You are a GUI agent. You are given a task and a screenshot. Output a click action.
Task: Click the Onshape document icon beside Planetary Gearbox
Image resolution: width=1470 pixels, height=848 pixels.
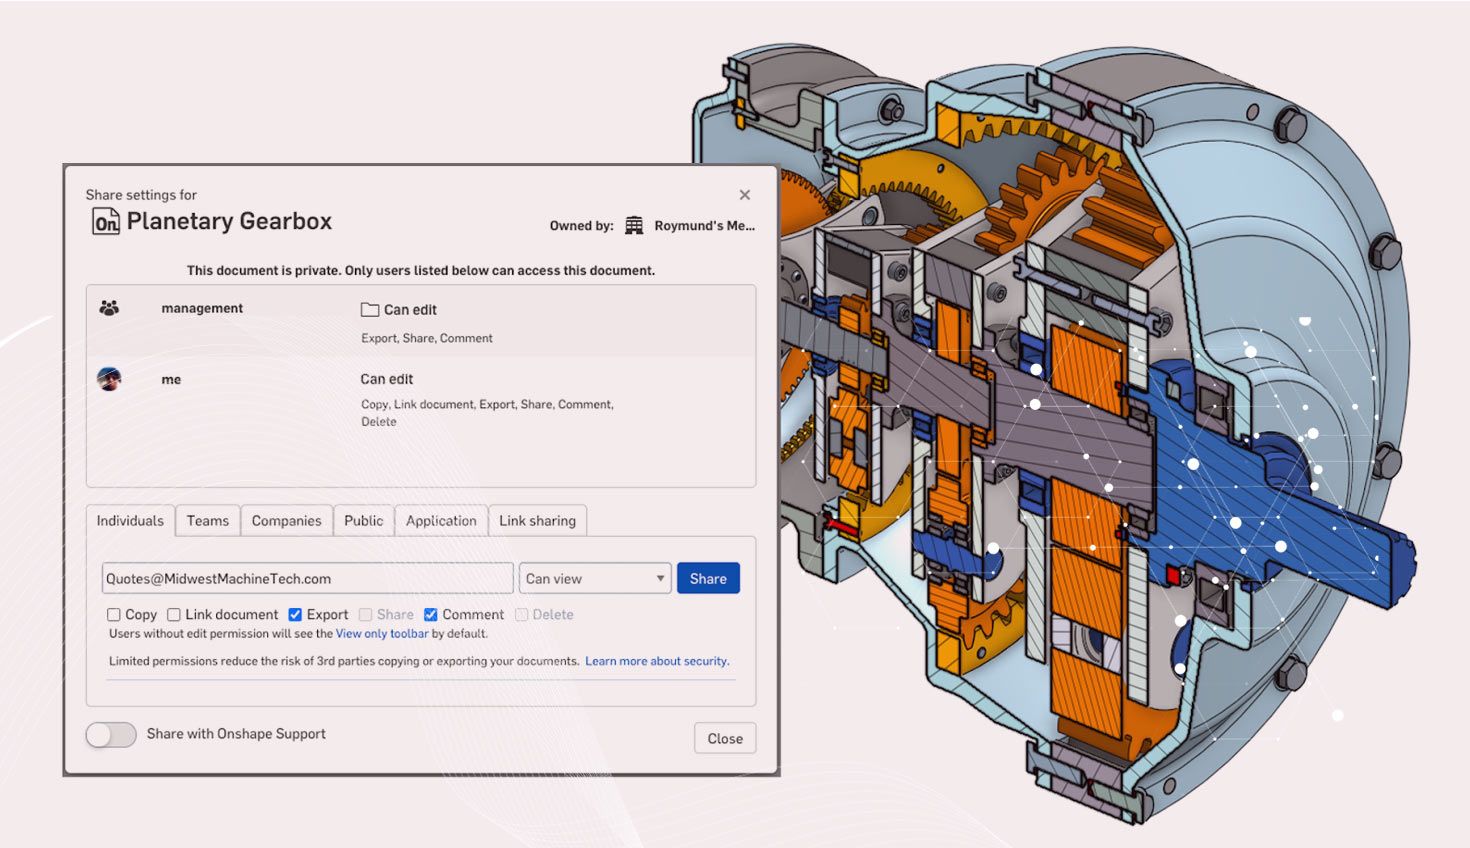coord(105,222)
